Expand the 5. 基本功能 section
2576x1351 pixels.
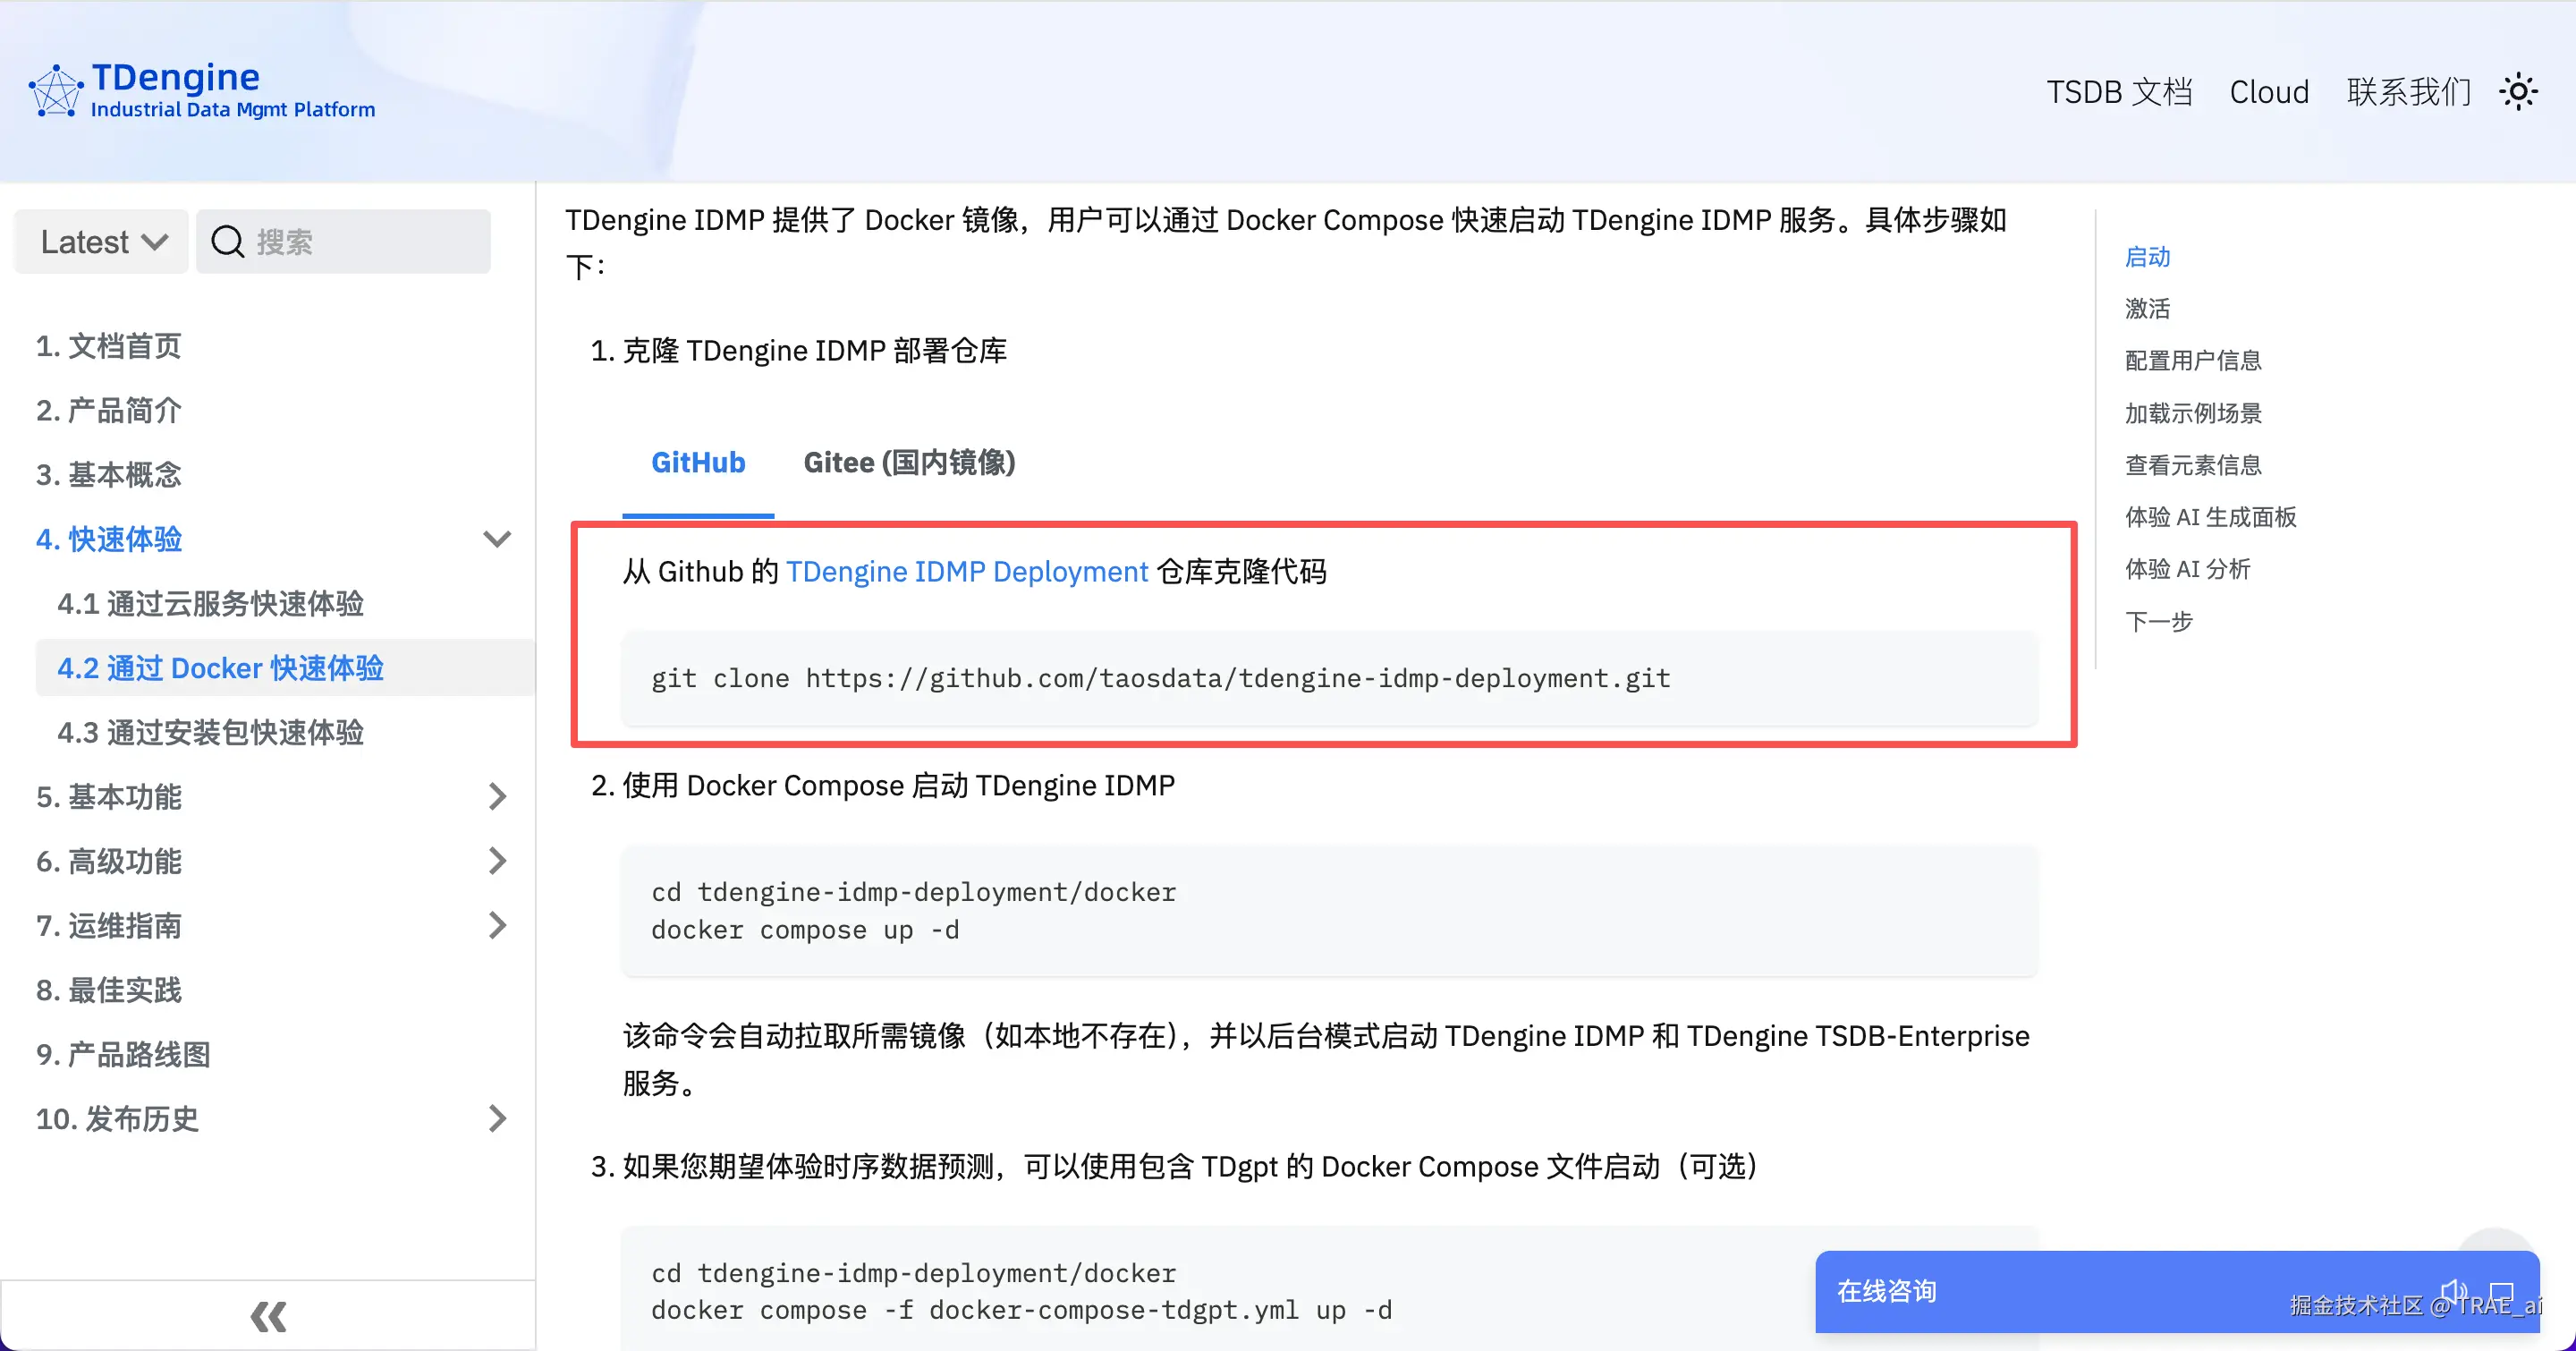[497, 797]
